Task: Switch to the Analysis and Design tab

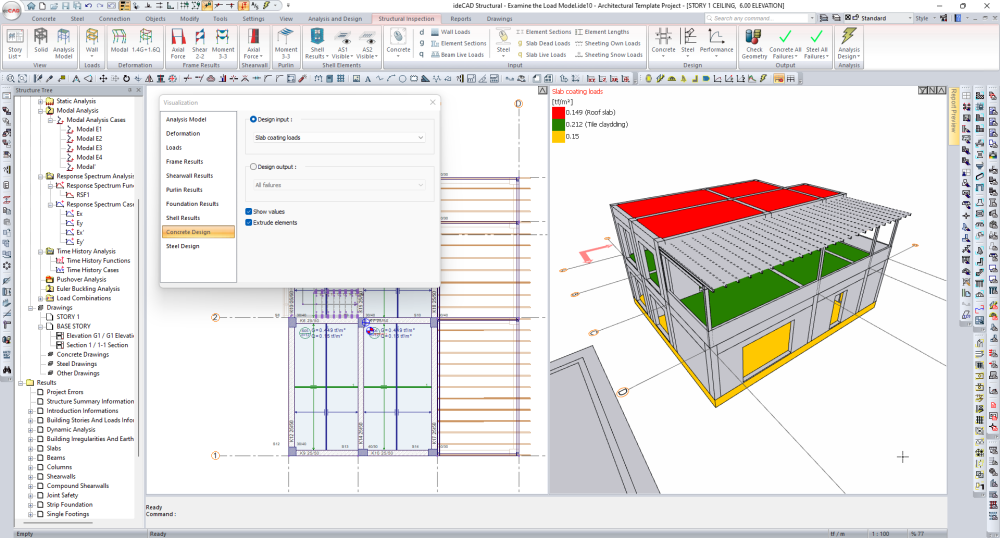Action: 335,18
